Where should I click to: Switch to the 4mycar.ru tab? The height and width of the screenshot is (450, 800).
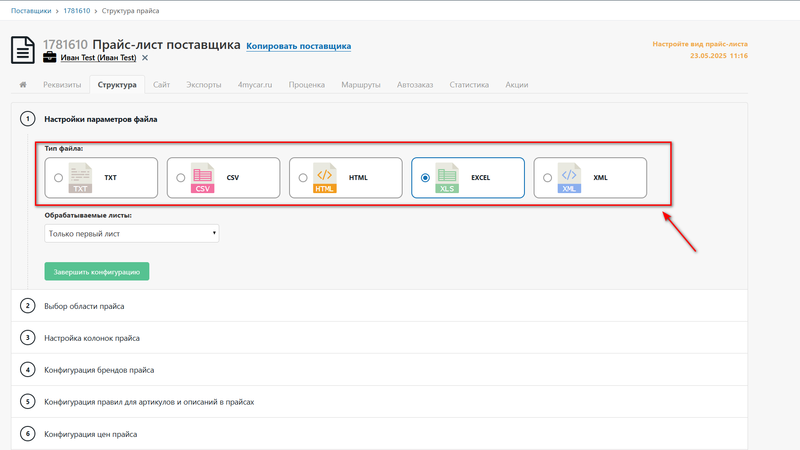pyautogui.click(x=255, y=85)
